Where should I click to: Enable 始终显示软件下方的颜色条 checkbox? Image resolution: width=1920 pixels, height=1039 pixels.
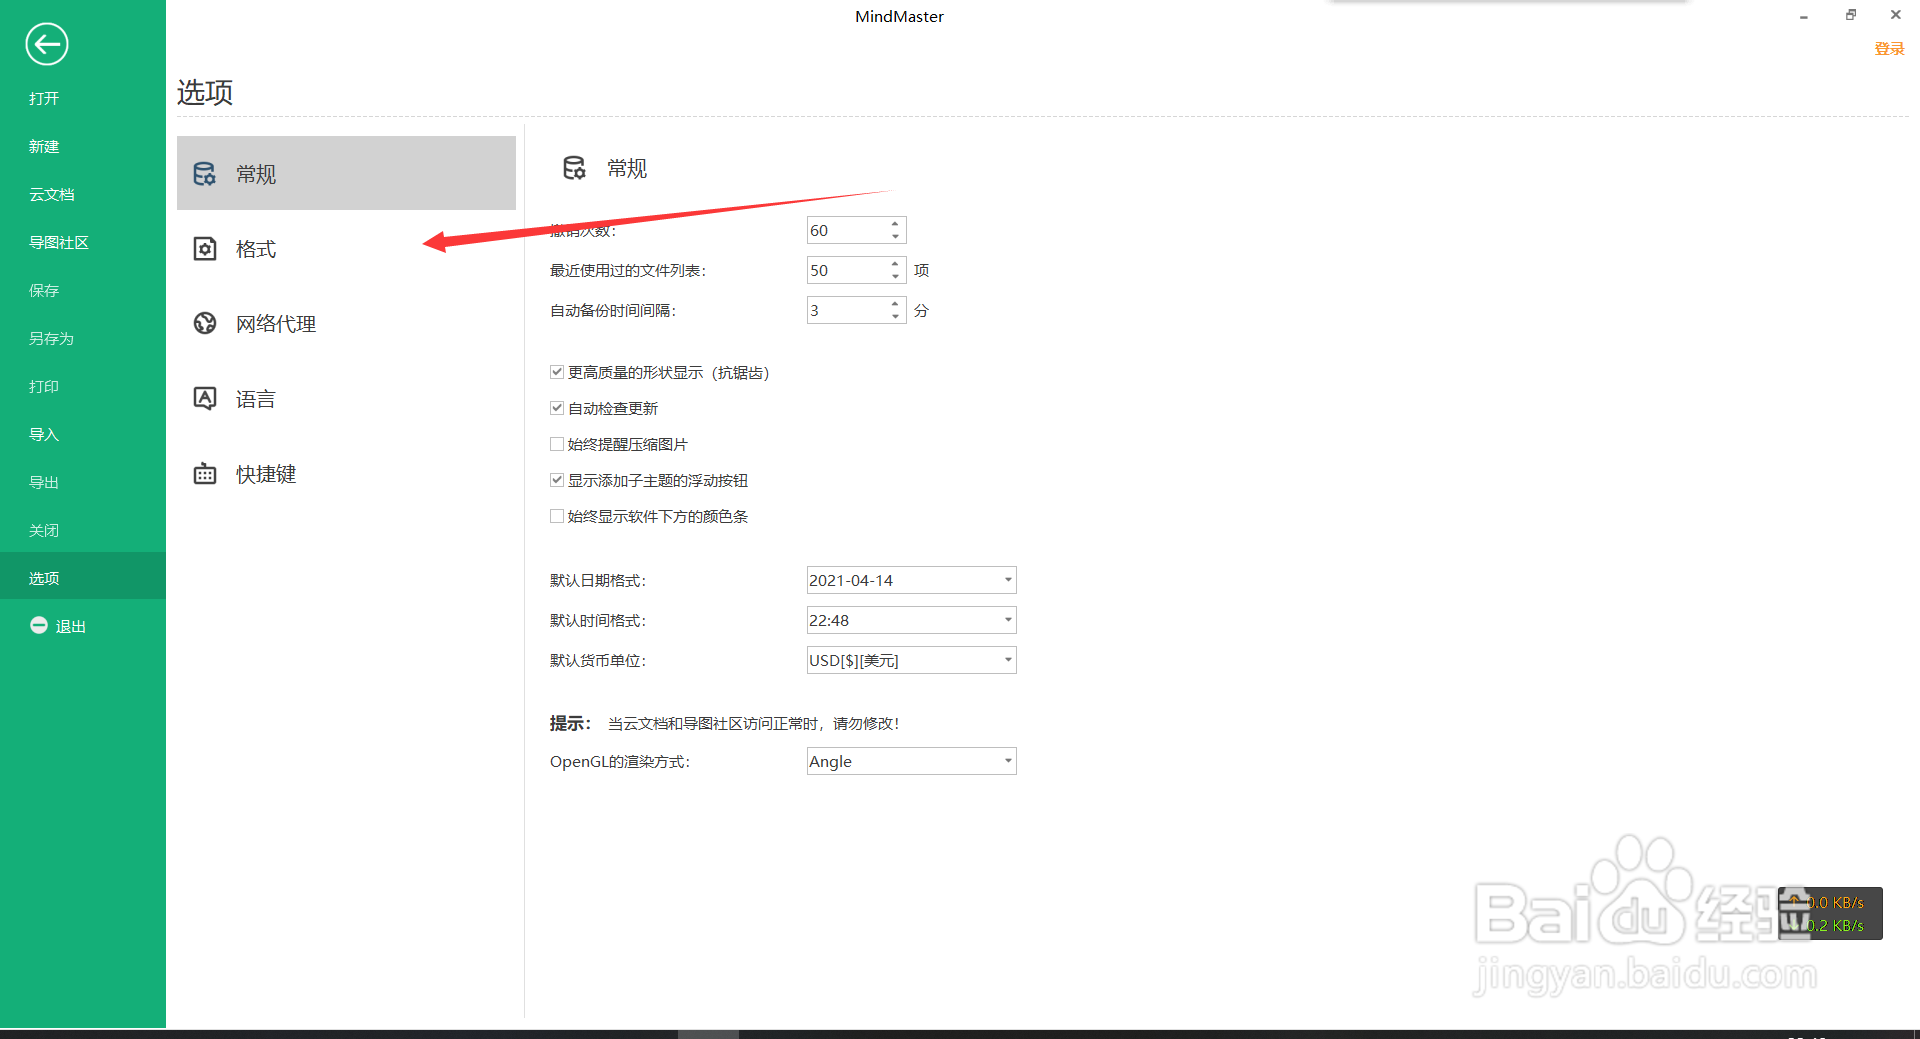(557, 516)
